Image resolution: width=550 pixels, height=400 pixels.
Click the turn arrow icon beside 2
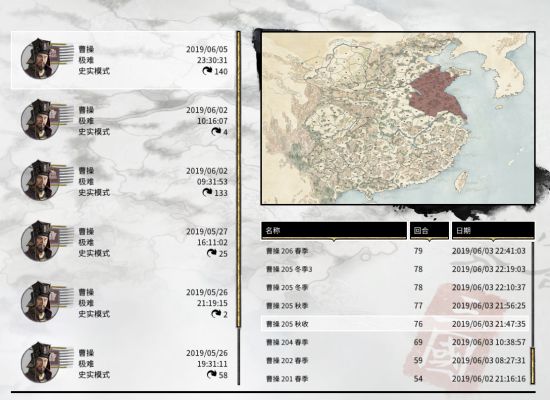point(216,314)
